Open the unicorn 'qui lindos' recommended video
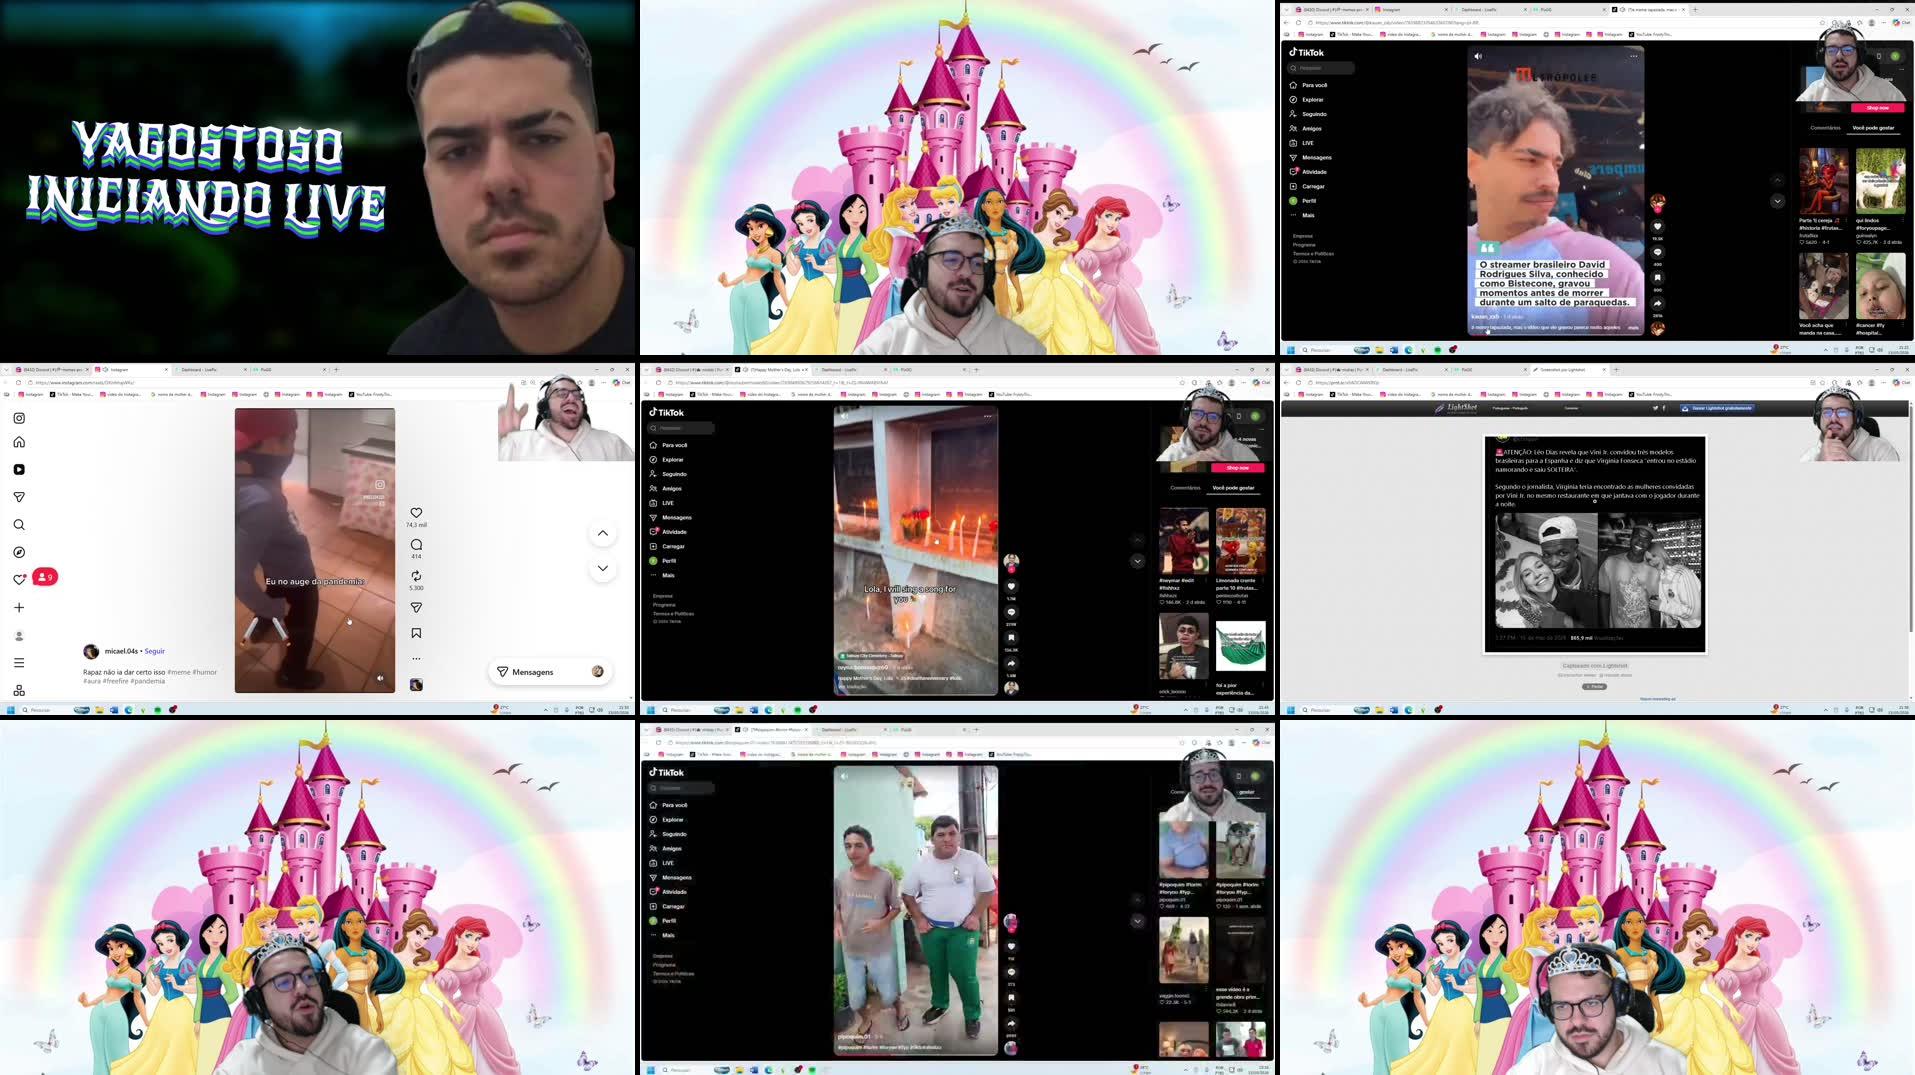The height and width of the screenshot is (1075, 1915). pos(1881,182)
